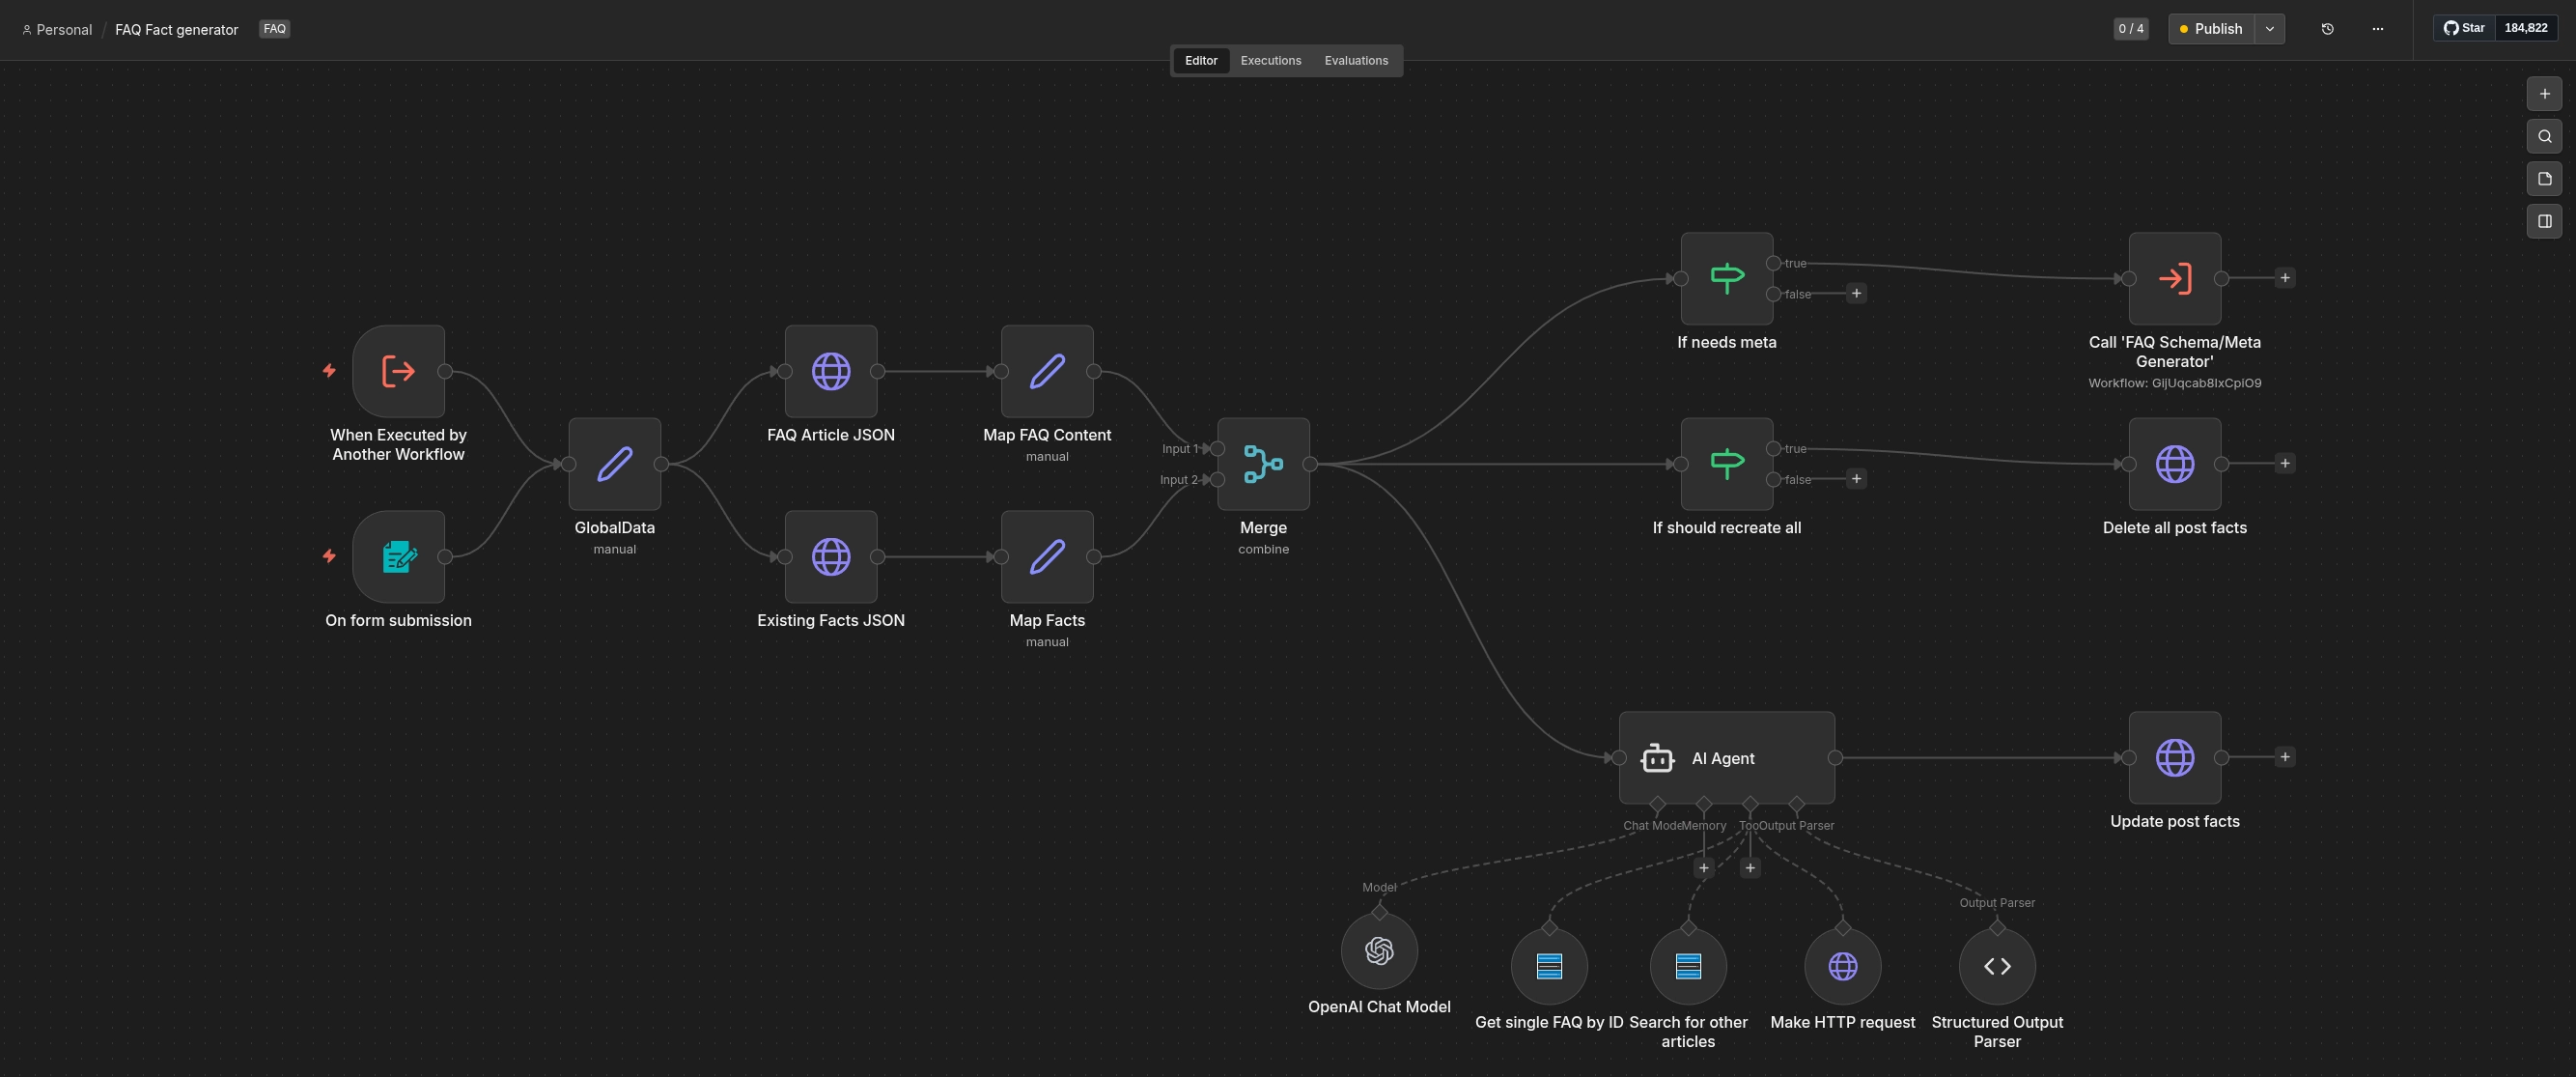
Task: Switch to the Editor tab
Action: coord(1201,61)
